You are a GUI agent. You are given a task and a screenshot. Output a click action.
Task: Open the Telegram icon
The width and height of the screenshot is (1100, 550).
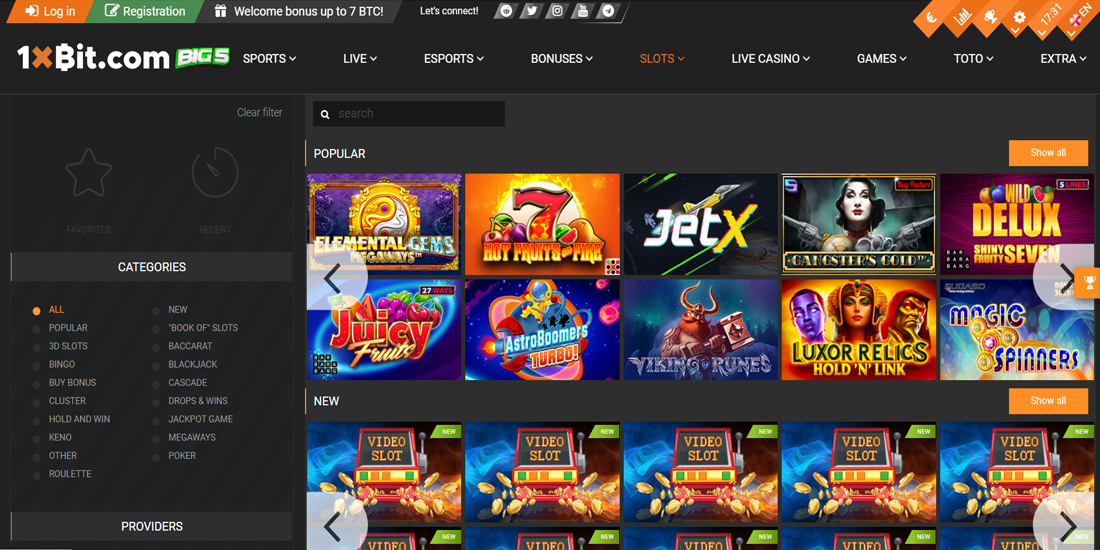pyautogui.click(x=608, y=11)
